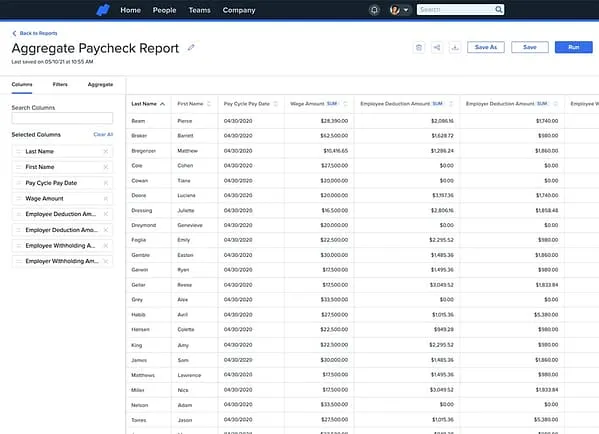Click the Search Columns input field
Viewport: 599px width, 434px height.
point(62,118)
